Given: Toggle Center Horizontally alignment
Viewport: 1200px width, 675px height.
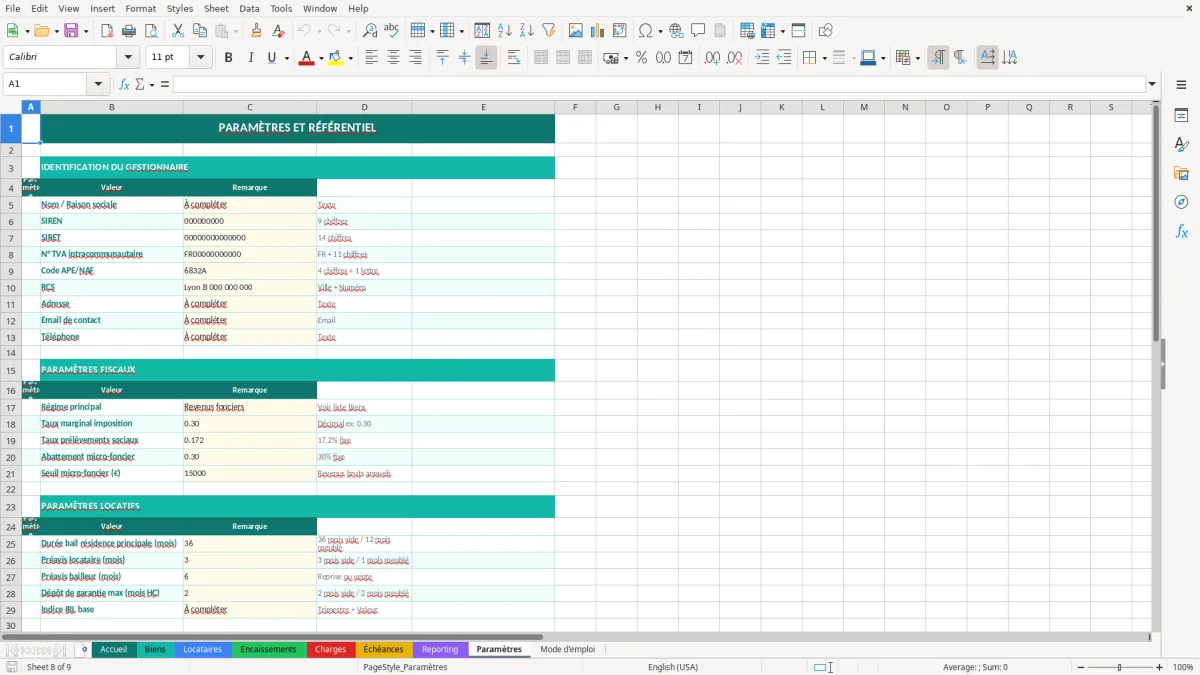Looking at the screenshot, I should (x=393, y=58).
